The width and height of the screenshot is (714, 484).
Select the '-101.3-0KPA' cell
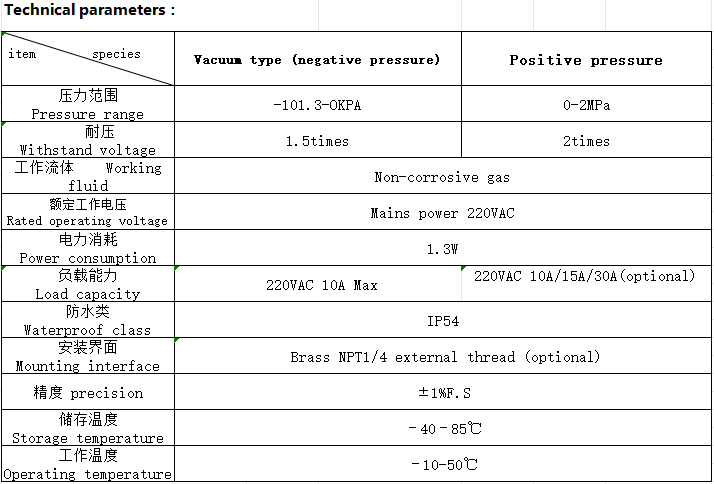(317, 105)
